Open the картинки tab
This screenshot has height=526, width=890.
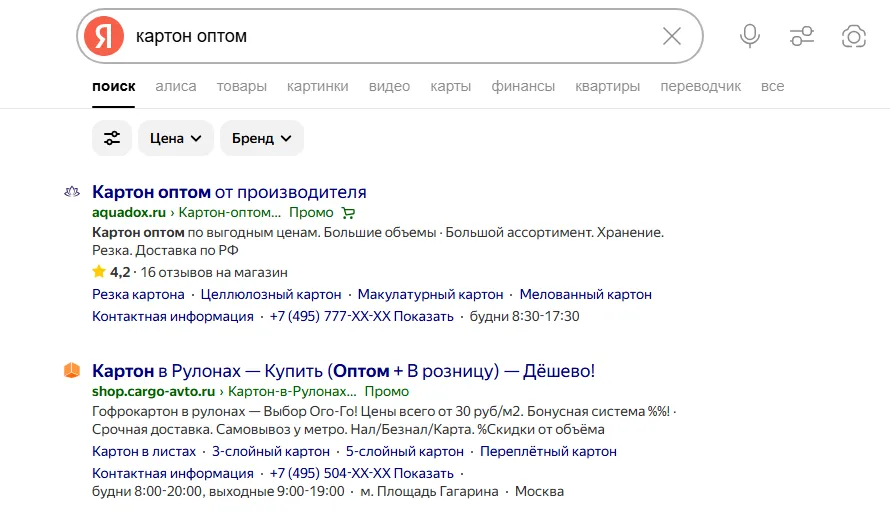pos(318,86)
